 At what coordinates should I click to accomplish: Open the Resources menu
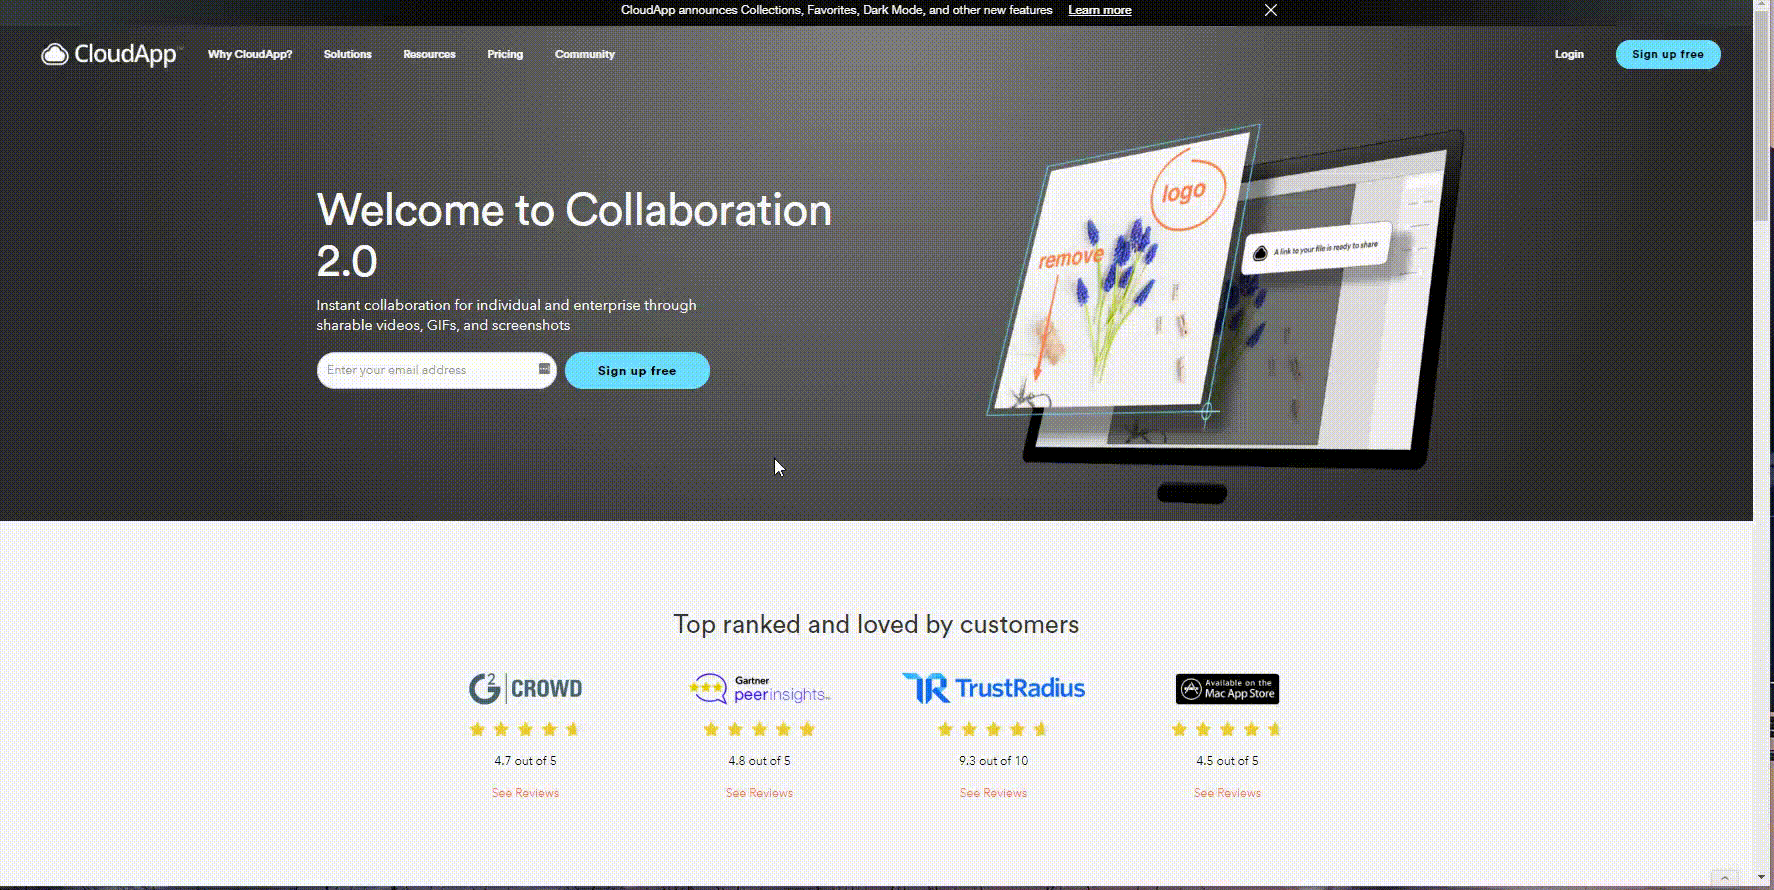tap(429, 54)
